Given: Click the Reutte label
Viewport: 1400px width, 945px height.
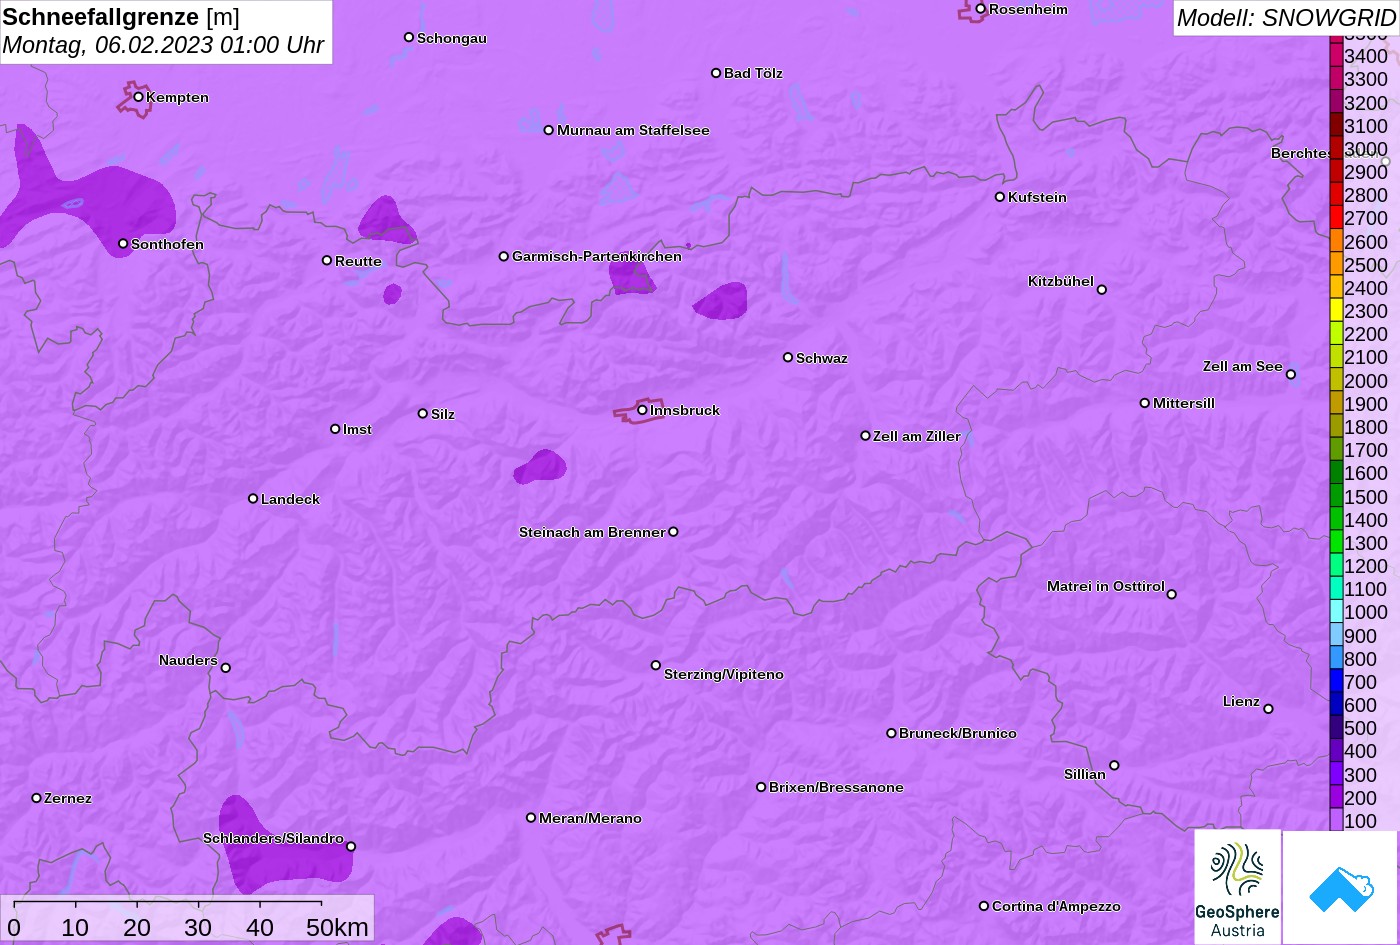Looking at the screenshot, I should (x=359, y=261).
